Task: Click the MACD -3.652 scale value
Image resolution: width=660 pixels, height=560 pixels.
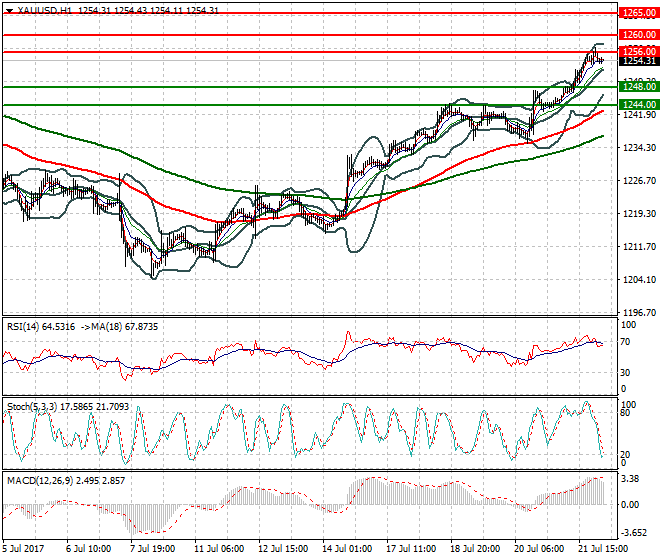Action: [x=634, y=533]
